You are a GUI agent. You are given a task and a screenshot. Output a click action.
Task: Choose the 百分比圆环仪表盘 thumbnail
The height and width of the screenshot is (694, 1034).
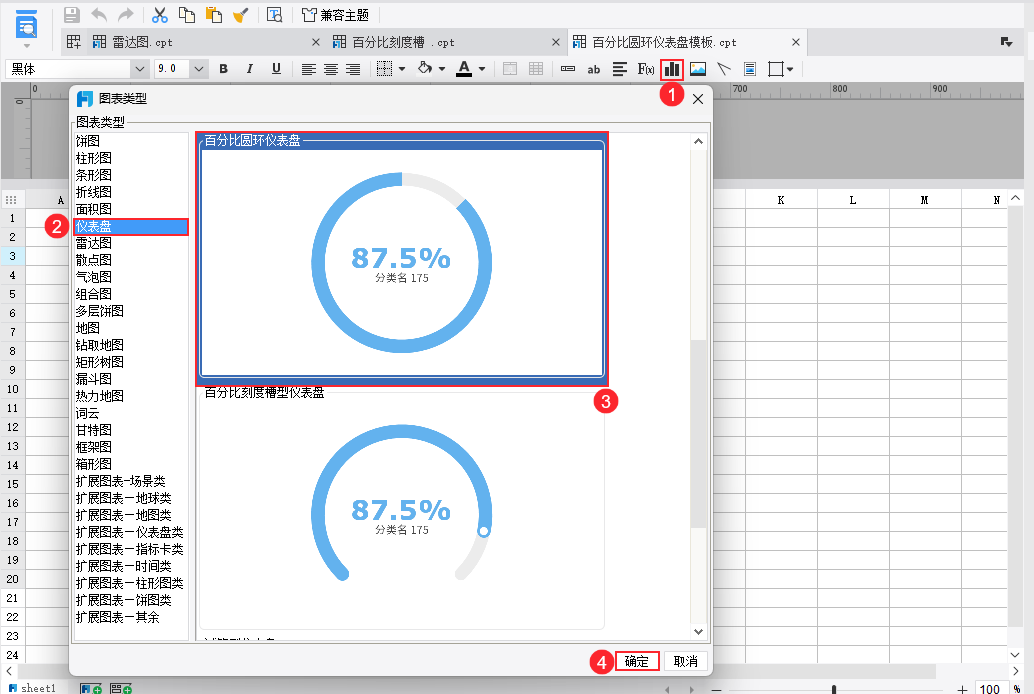click(x=402, y=259)
